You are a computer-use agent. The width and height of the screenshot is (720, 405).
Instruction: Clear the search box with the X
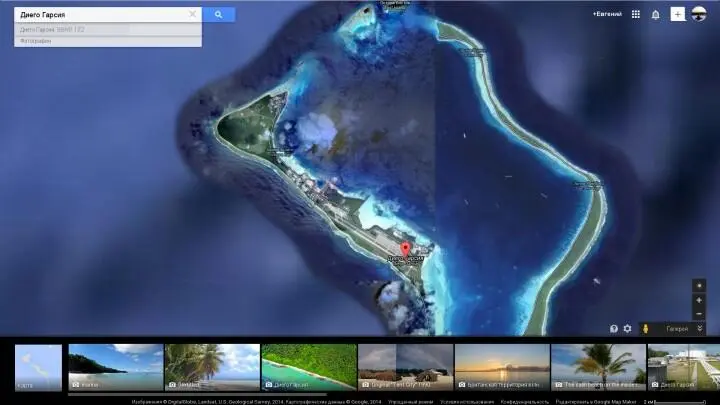[x=193, y=15]
